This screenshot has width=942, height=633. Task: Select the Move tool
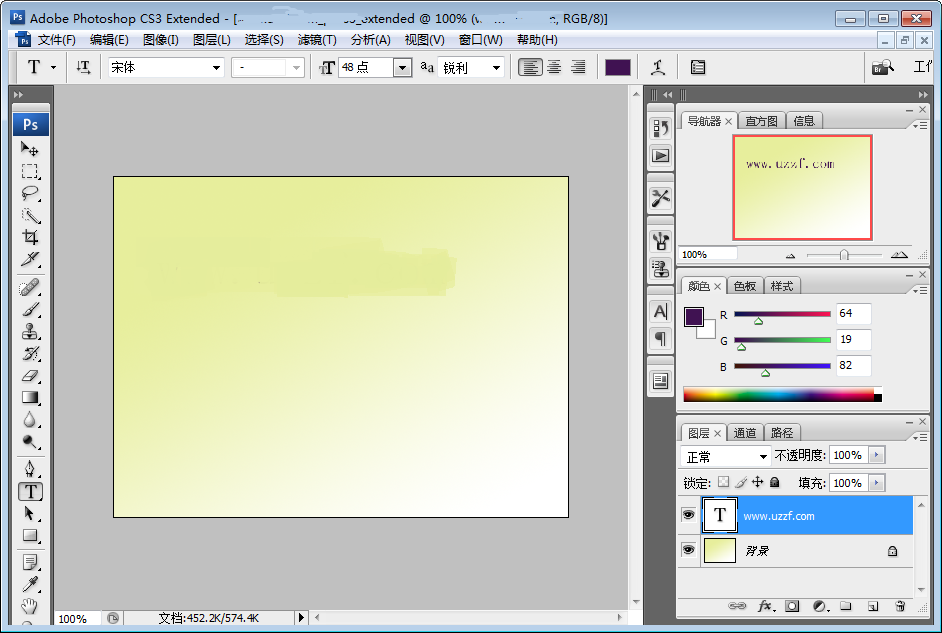30,149
